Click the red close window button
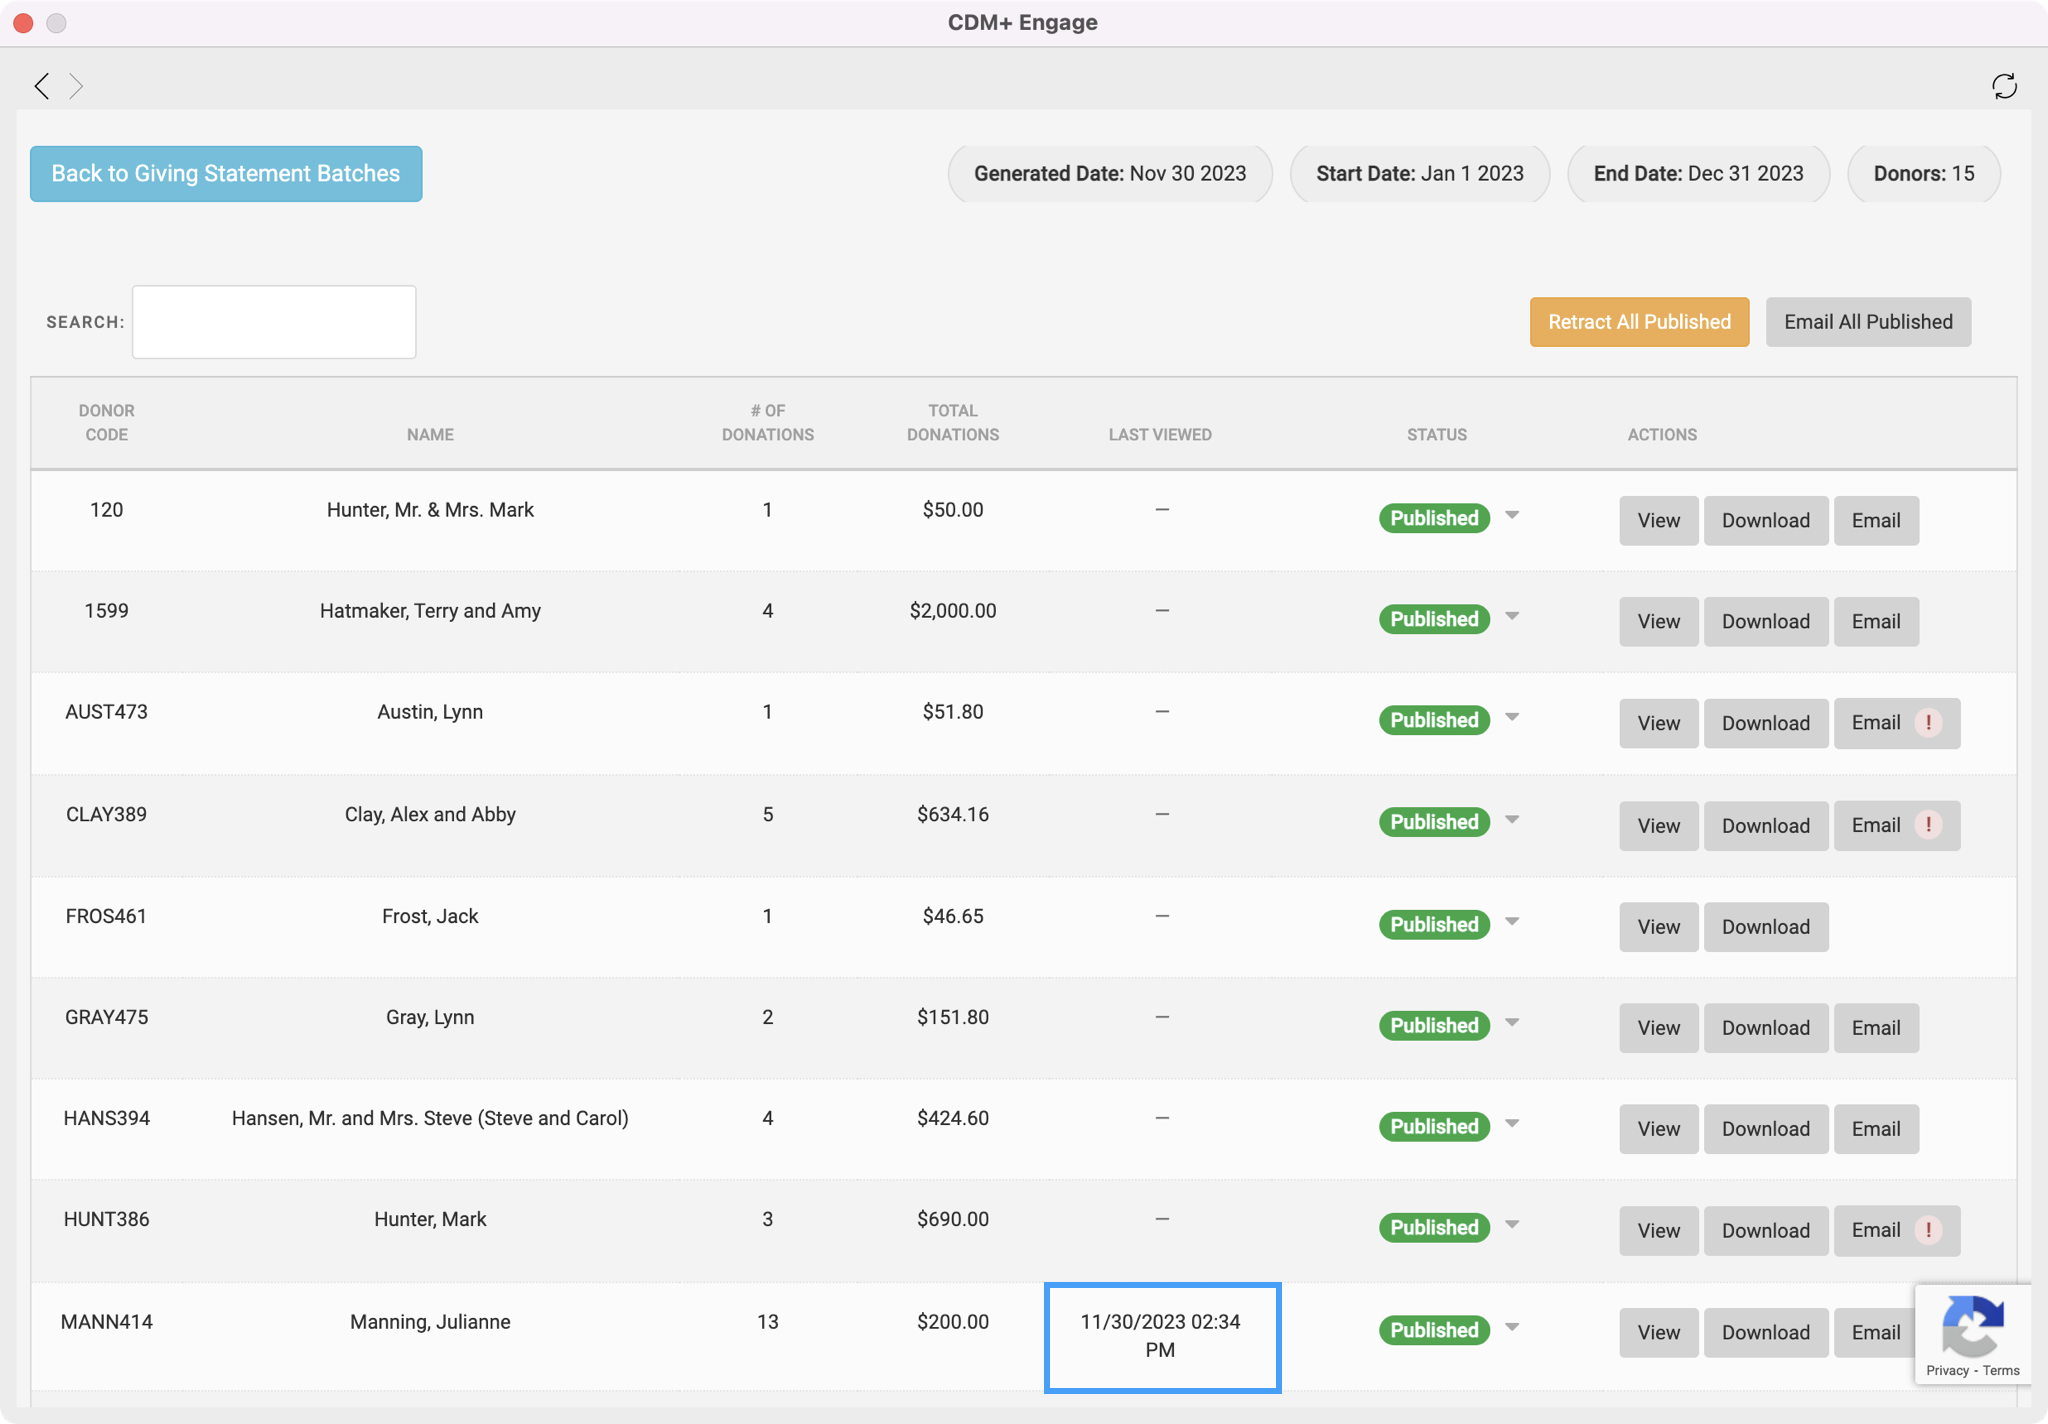 [23, 22]
